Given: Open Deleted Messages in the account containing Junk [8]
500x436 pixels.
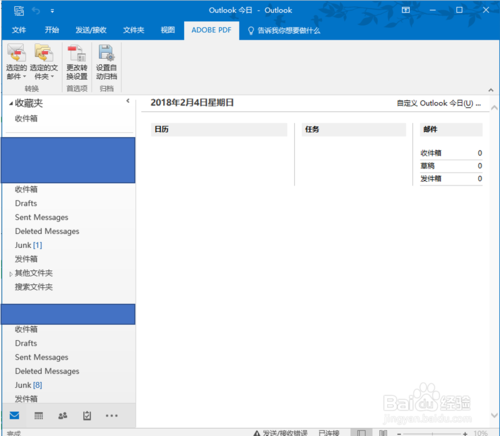Looking at the screenshot, I should 47,371.
